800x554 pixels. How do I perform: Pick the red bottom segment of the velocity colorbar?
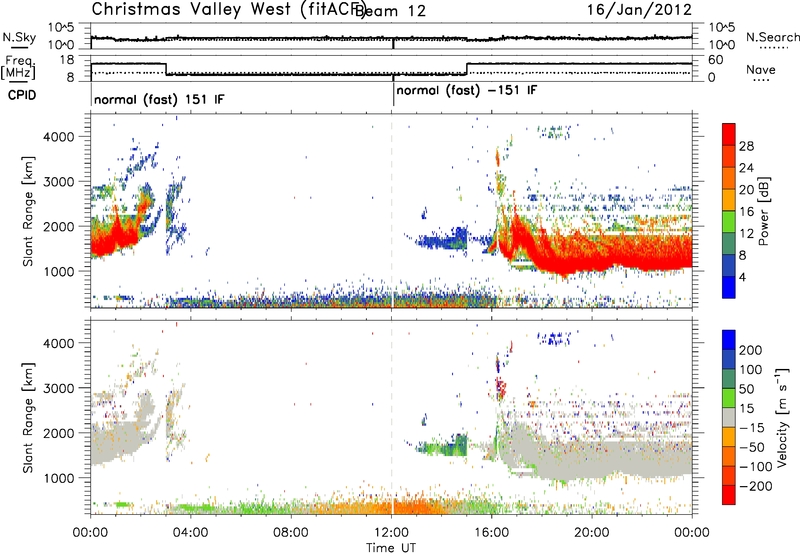click(x=729, y=495)
